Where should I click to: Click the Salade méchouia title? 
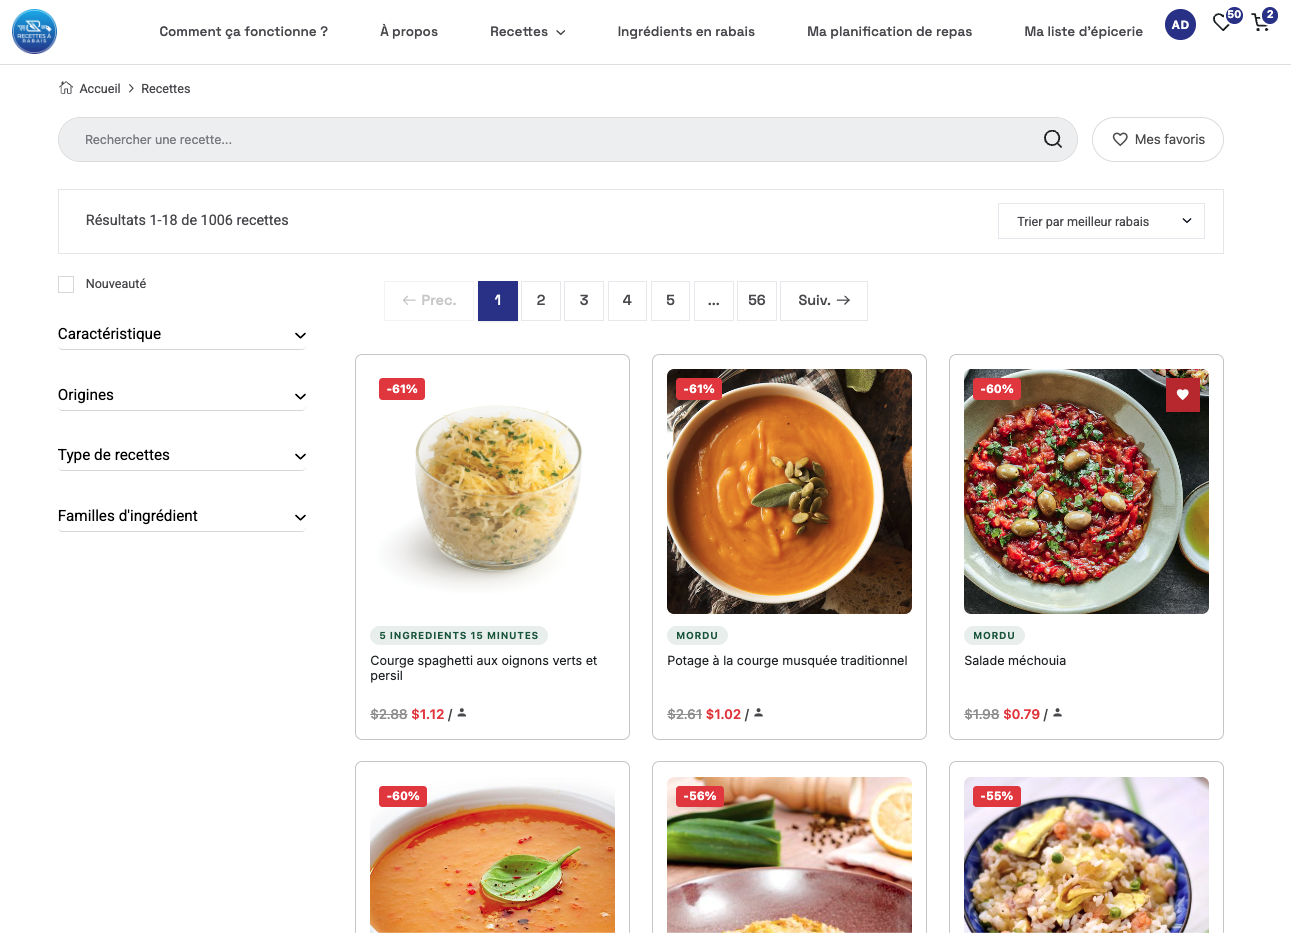pos(1015,660)
